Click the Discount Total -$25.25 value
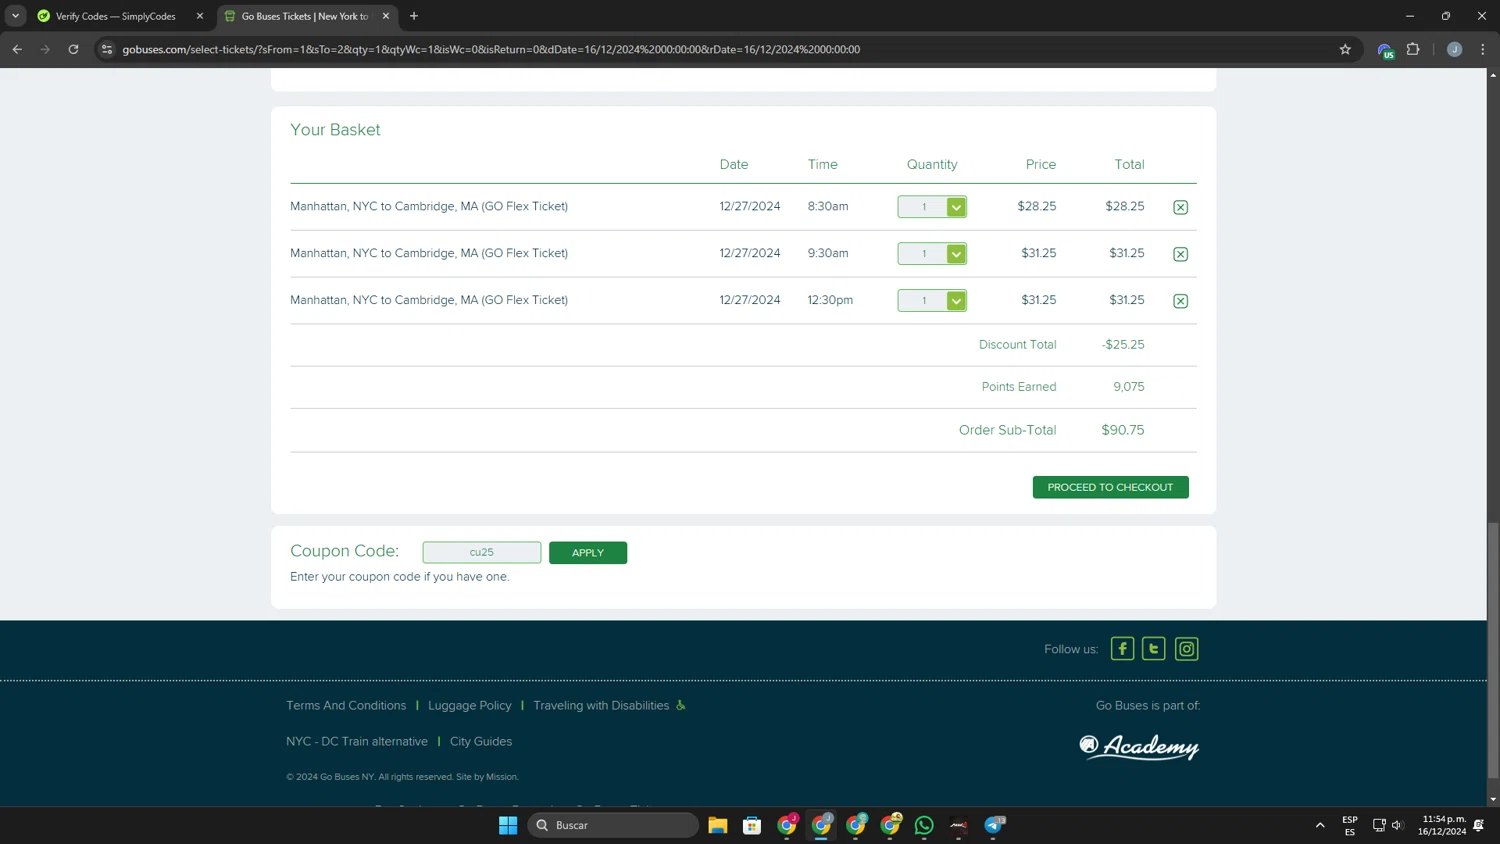Viewport: 1500px width, 844px height. (x=1123, y=344)
